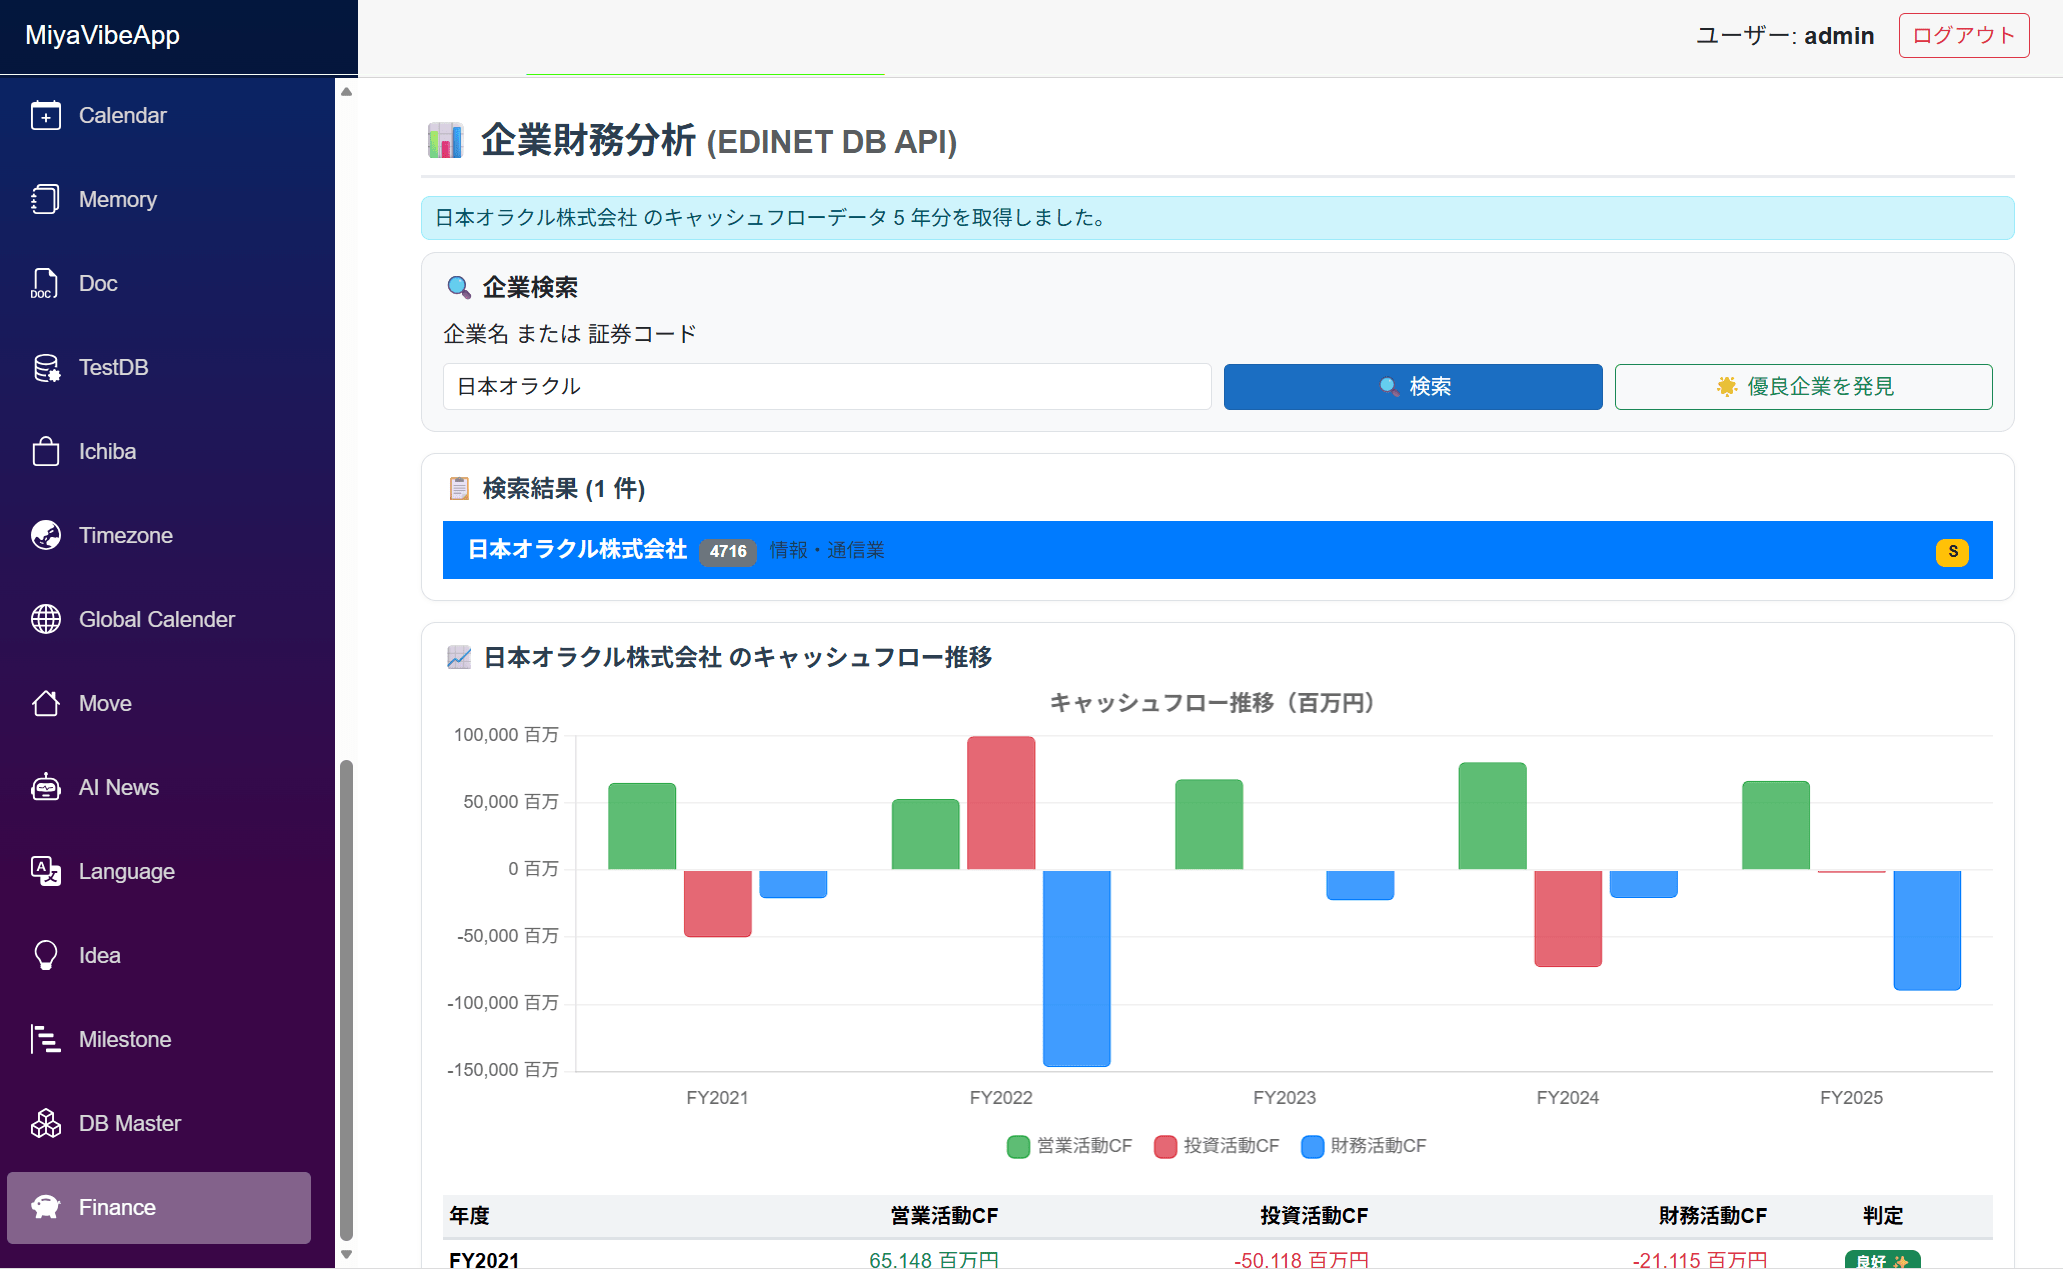Click the Timezone globe icon

45,536
